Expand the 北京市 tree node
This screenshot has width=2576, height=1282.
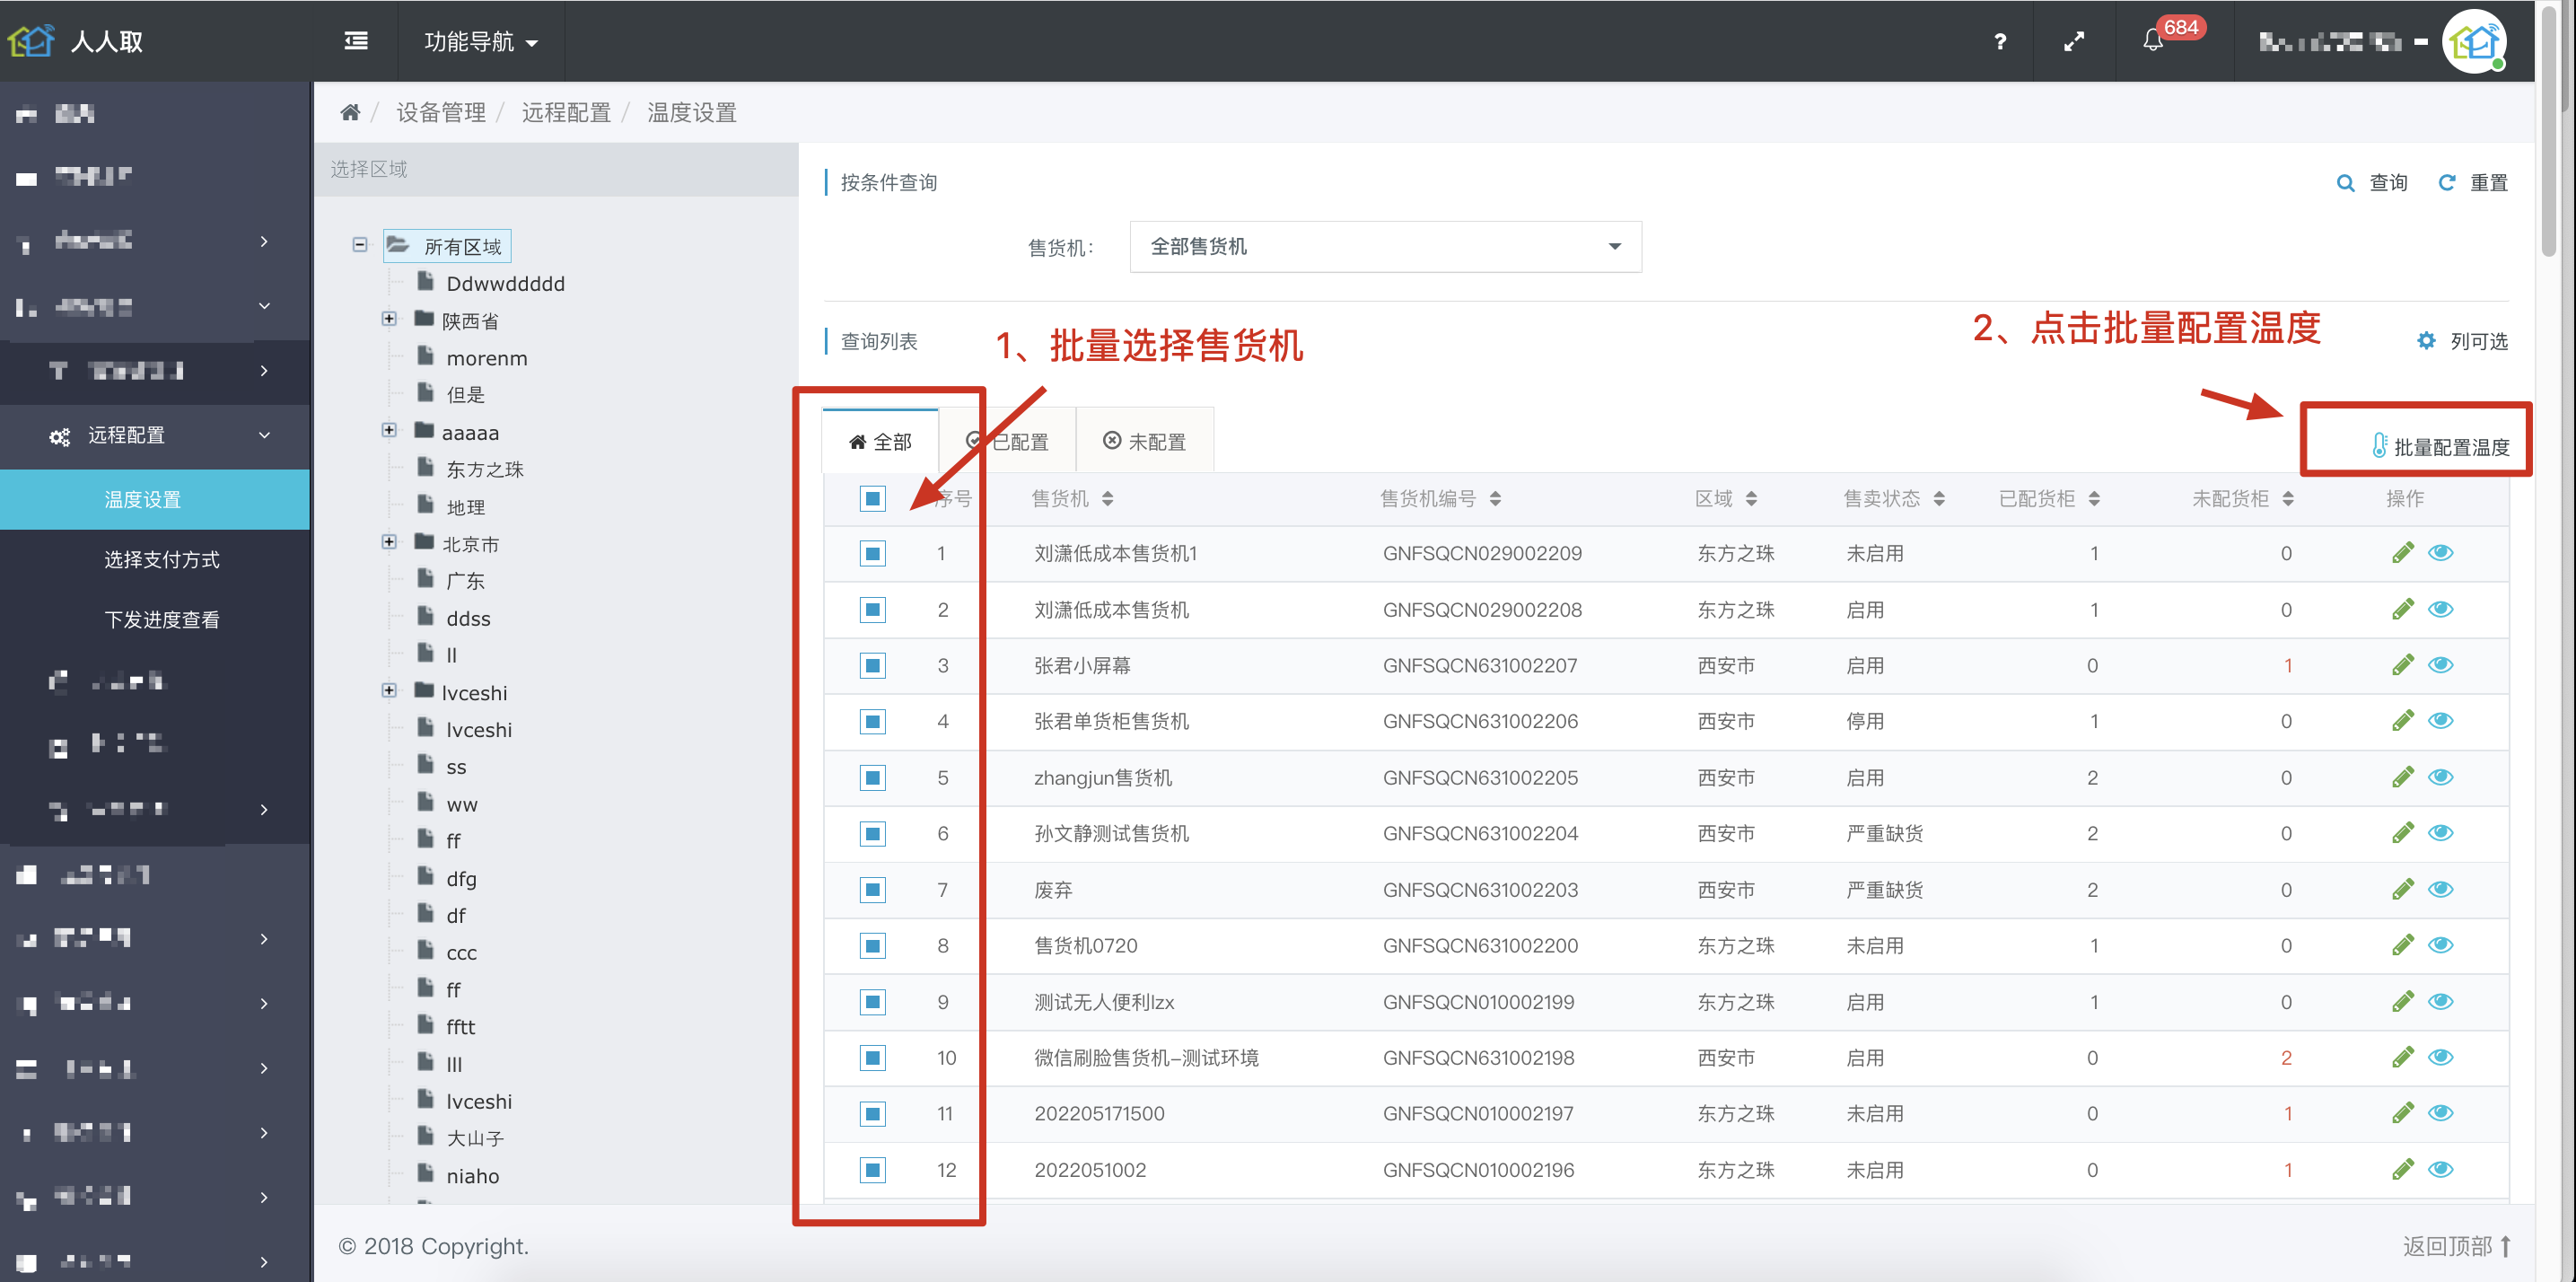point(389,542)
